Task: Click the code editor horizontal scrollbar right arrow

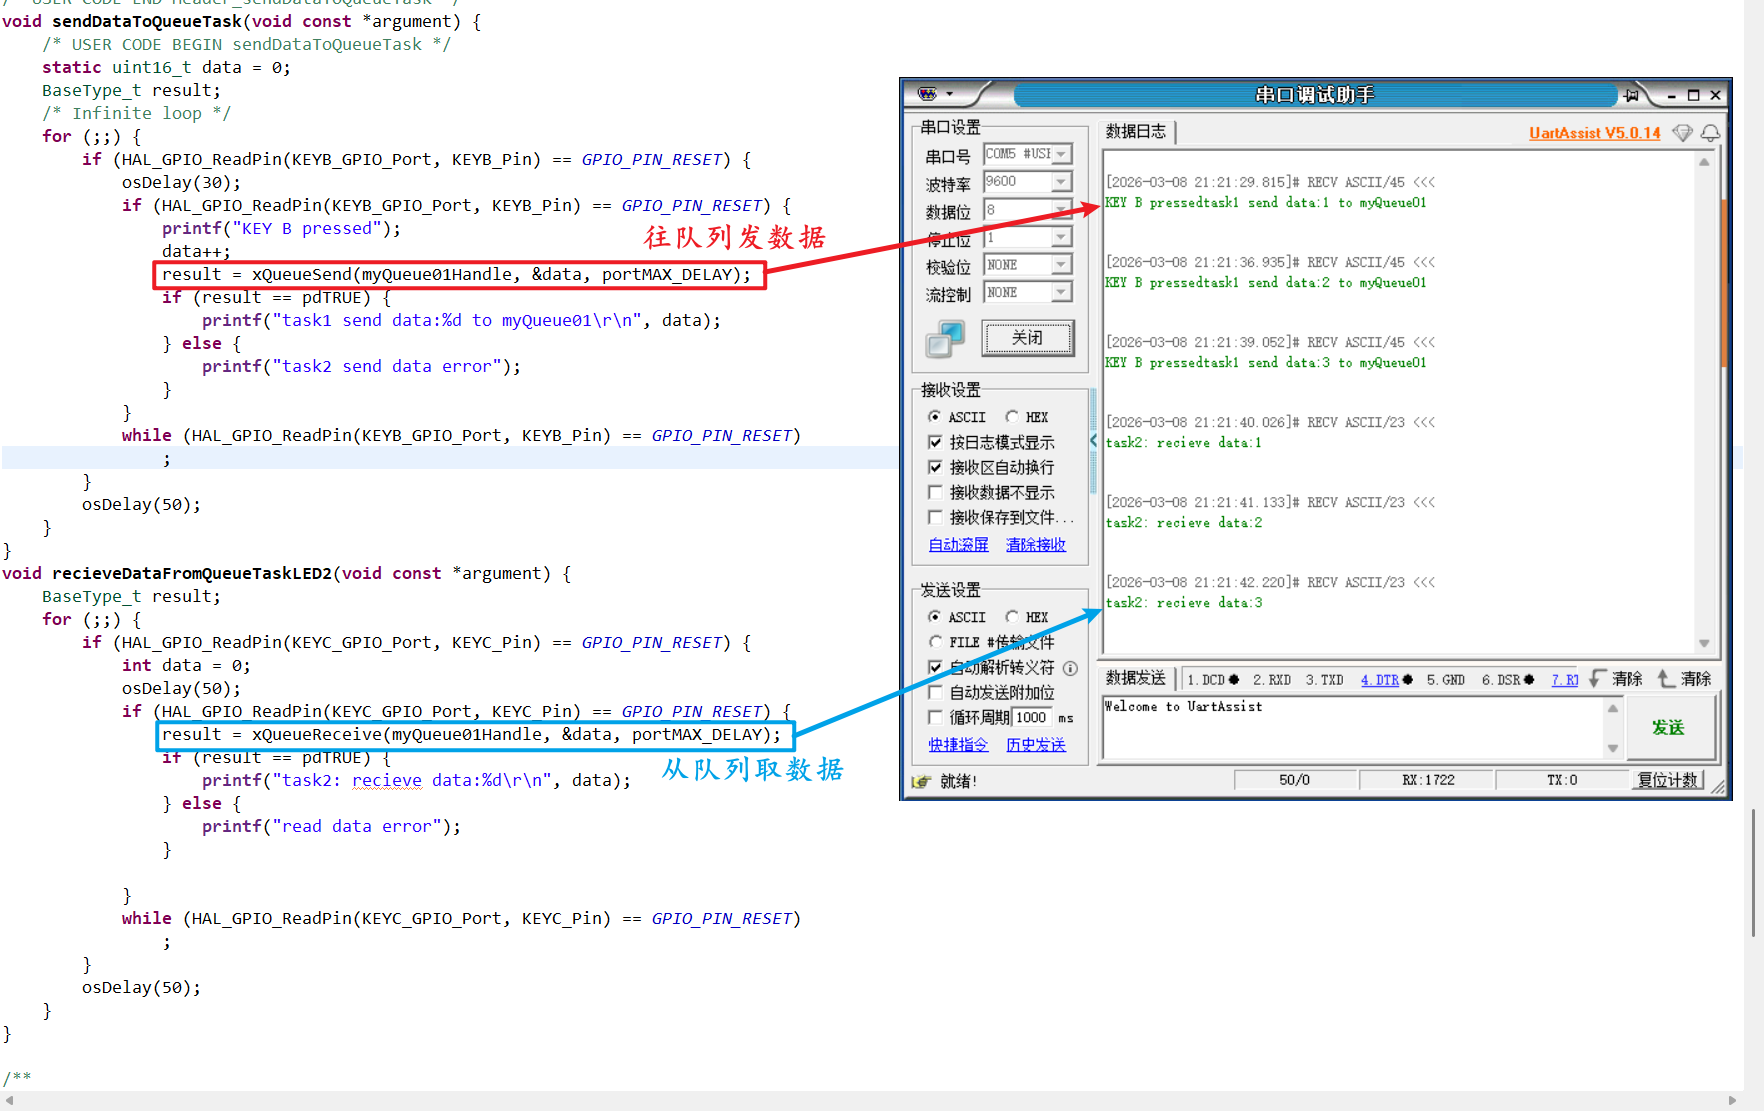Action: click(x=1733, y=1101)
